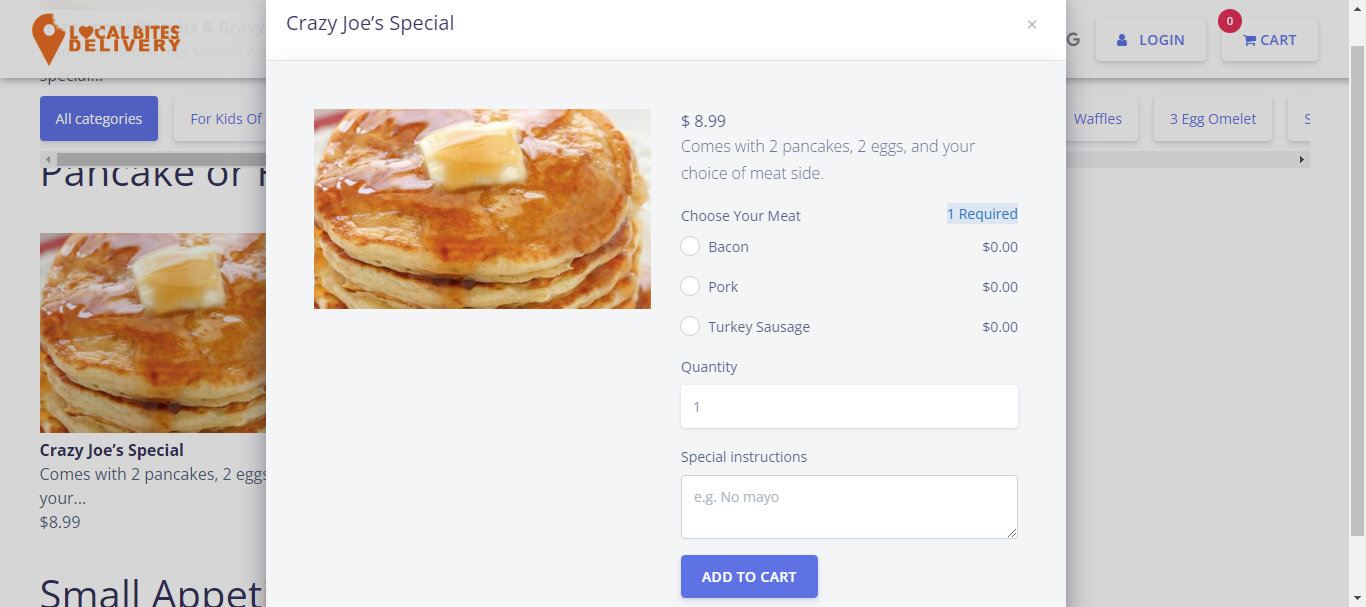
Task: Click right arrow of category scrollbar
Action: point(1302,160)
